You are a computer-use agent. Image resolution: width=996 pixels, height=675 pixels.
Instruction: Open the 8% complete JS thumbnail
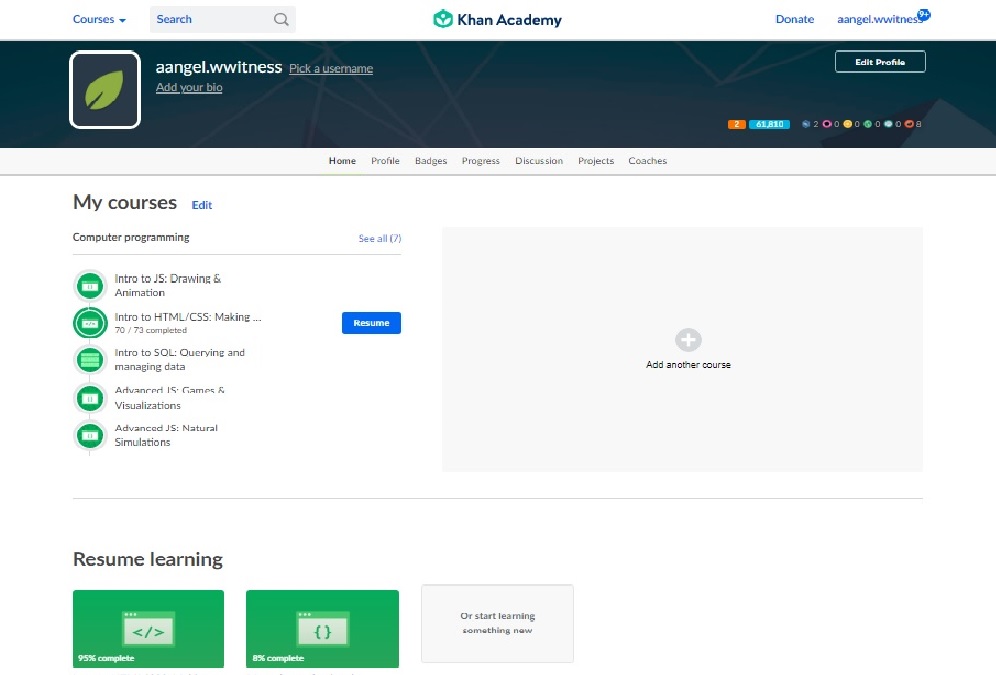(323, 628)
